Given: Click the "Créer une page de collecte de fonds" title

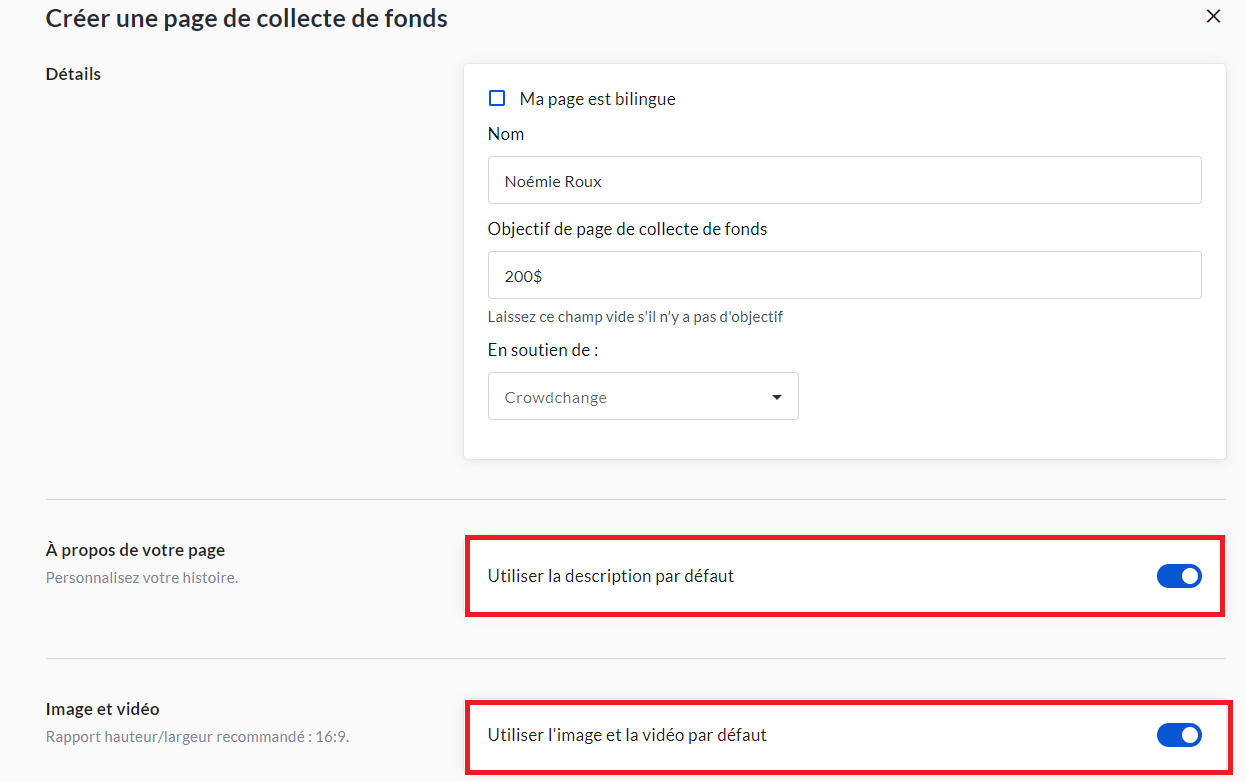Looking at the screenshot, I should coord(246,18).
